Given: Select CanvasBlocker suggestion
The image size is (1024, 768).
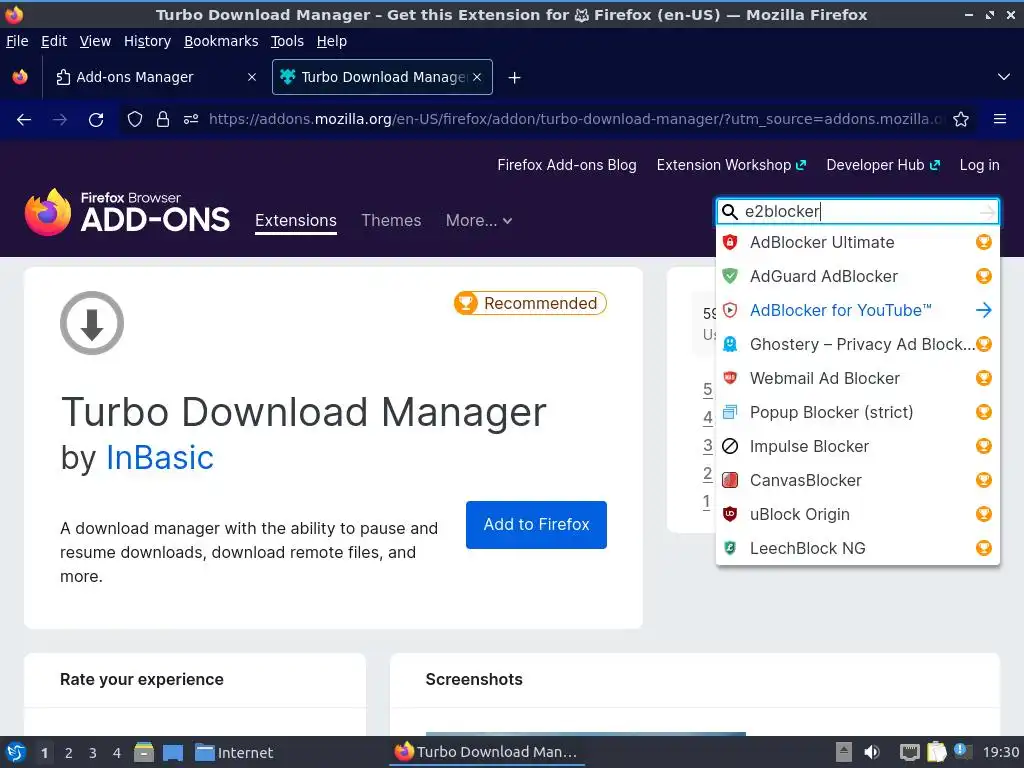Looking at the screenshot, I should pyautogui.click(x=857, y=480).
